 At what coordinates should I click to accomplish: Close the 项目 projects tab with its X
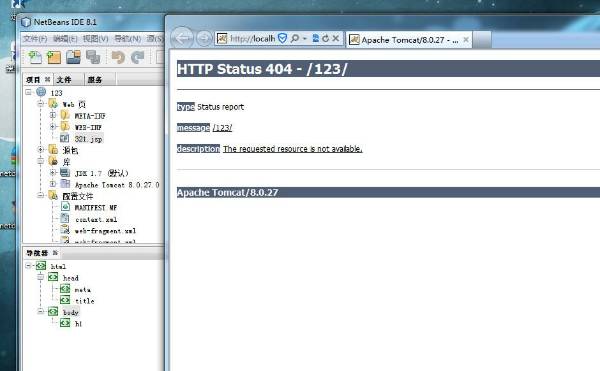pyautogui.click(x=47, y=79)
